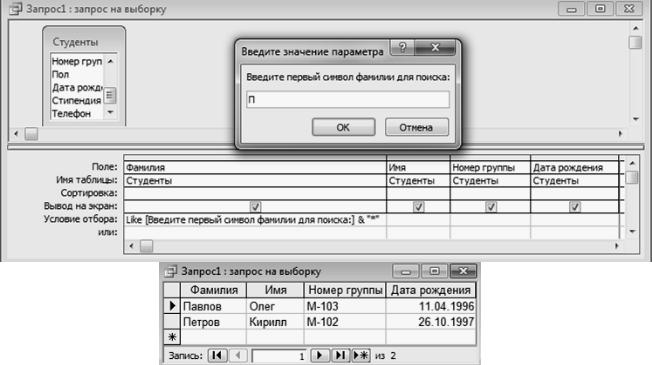Viewport: 652px width, 365px height.
Task: Select Стипендия field in Студенты list
Action: pos(77,100)
